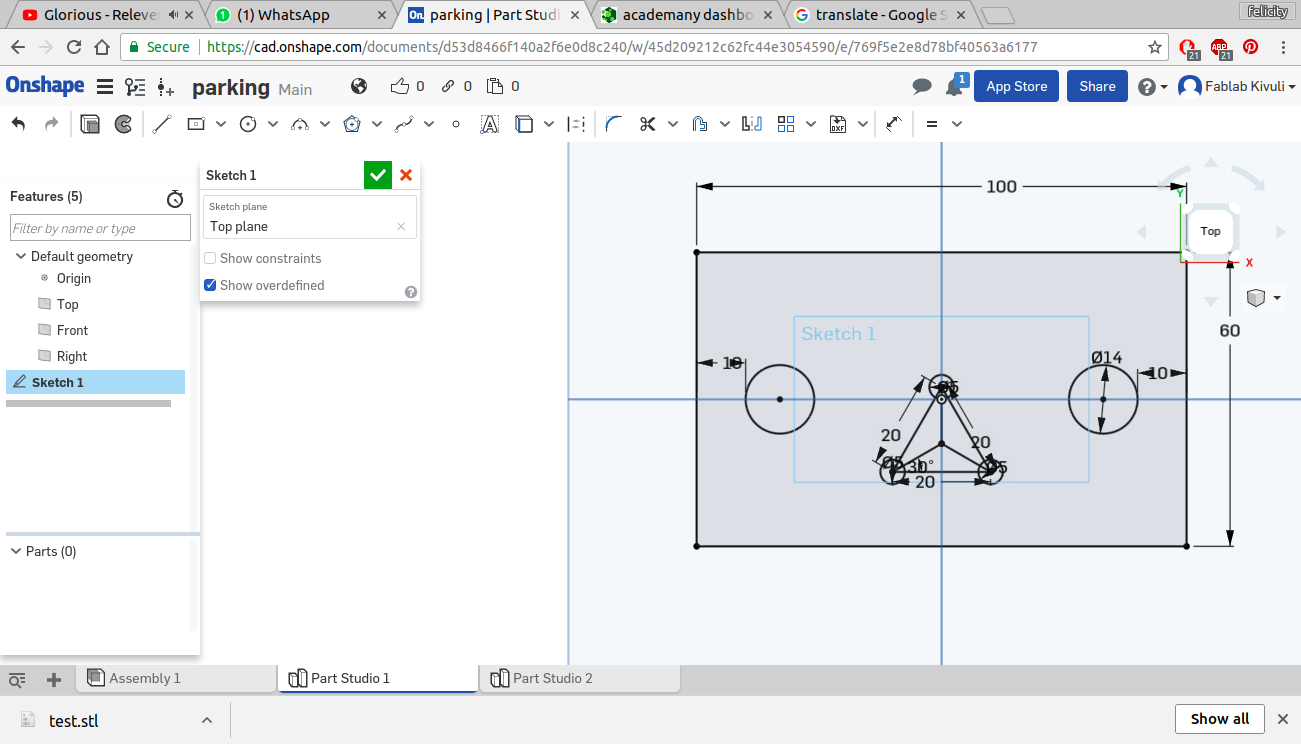Click the Part Studio 1 tab
The height and width of the screenshot is (744, 1301).
click(378, 678)
